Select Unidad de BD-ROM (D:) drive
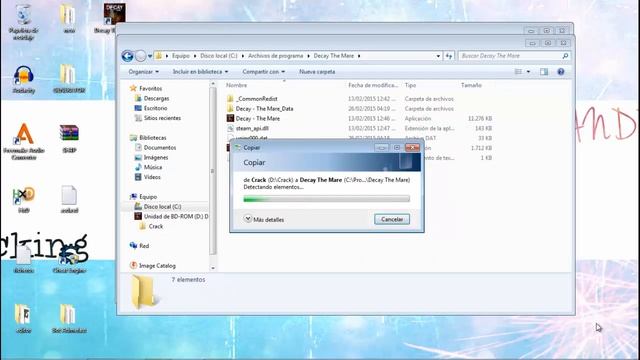The width and height of the screenshot is (640, 360). coord(171,216)
